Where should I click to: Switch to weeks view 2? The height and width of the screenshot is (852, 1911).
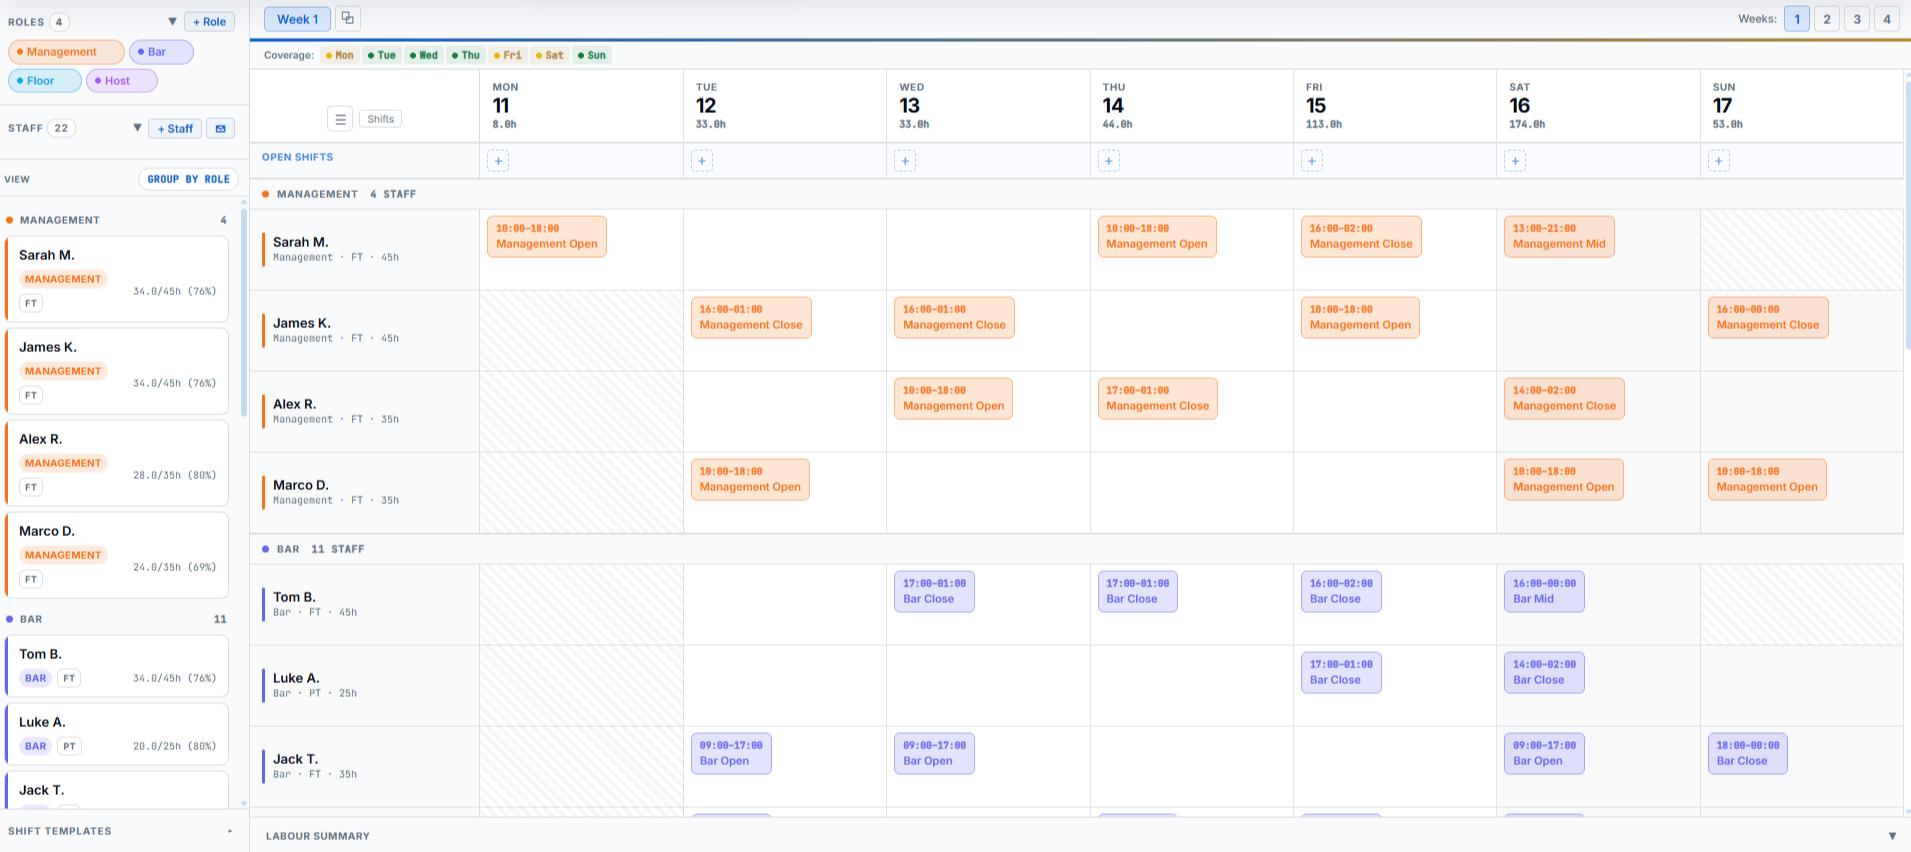pyautogui.click(x=1827, y=19)
